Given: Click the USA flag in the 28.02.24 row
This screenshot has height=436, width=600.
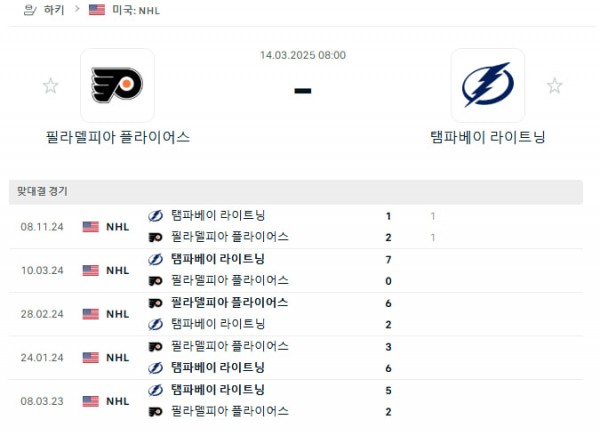Looking at the screenshot, I should (91, 314).
